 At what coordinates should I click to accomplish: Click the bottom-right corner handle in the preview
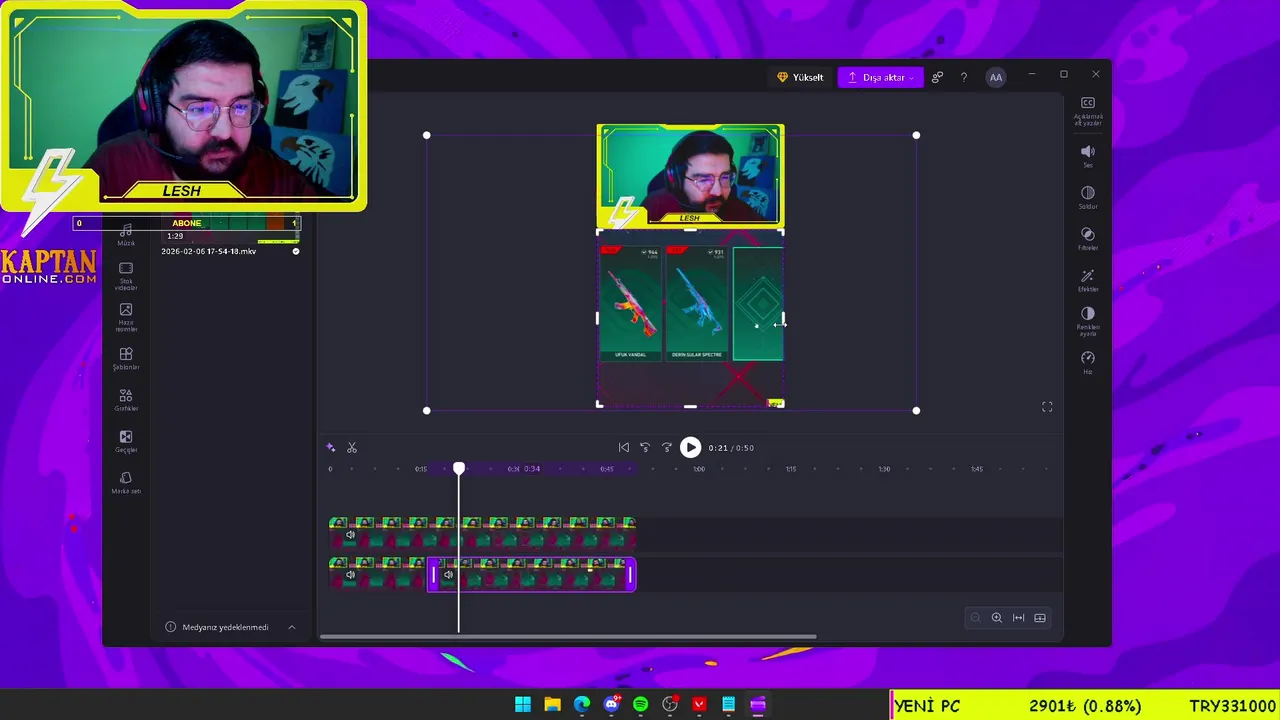click(x=916, y=410)
